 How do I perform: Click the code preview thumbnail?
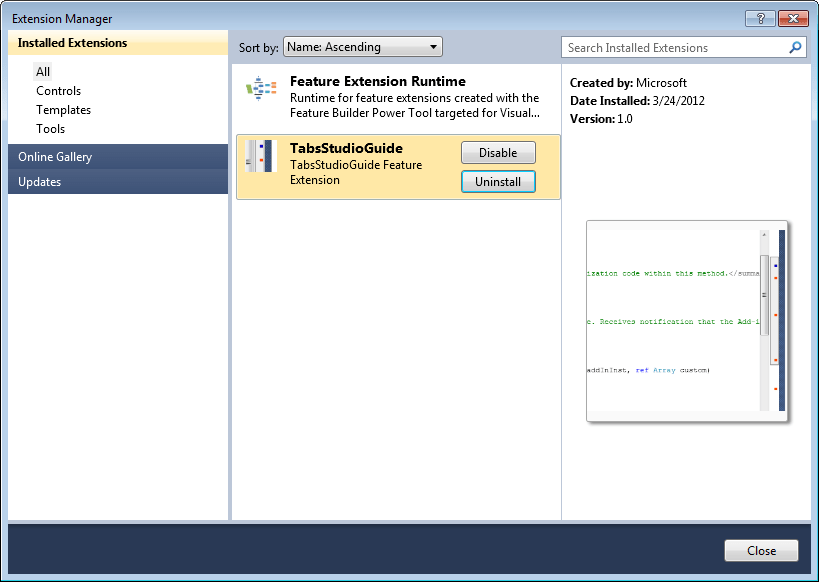pos(686,320)
